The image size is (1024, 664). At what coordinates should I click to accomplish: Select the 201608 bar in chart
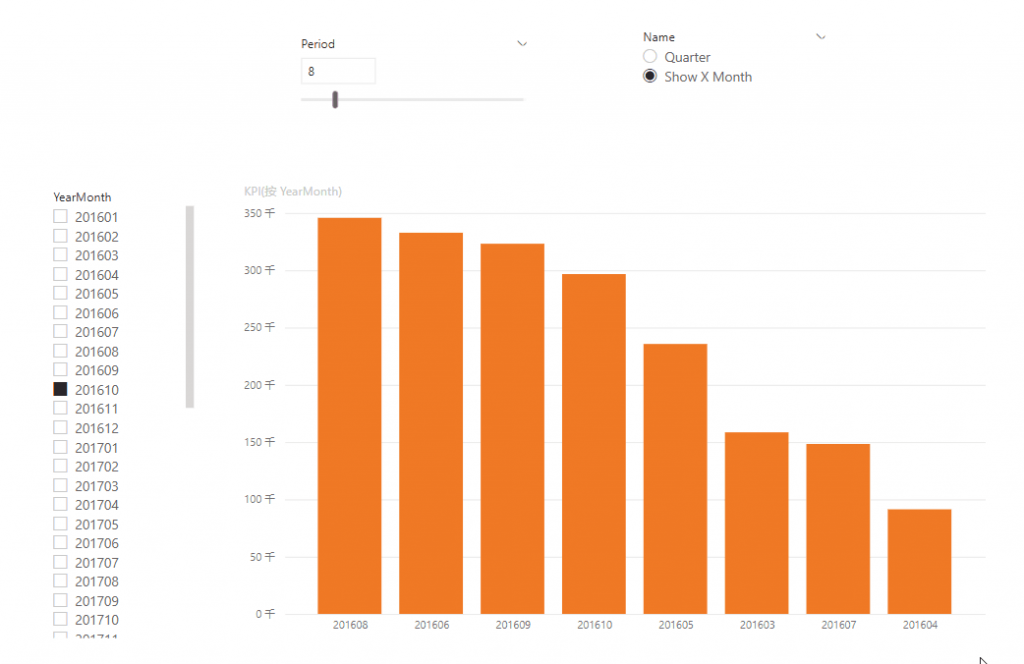coord(349,416)
